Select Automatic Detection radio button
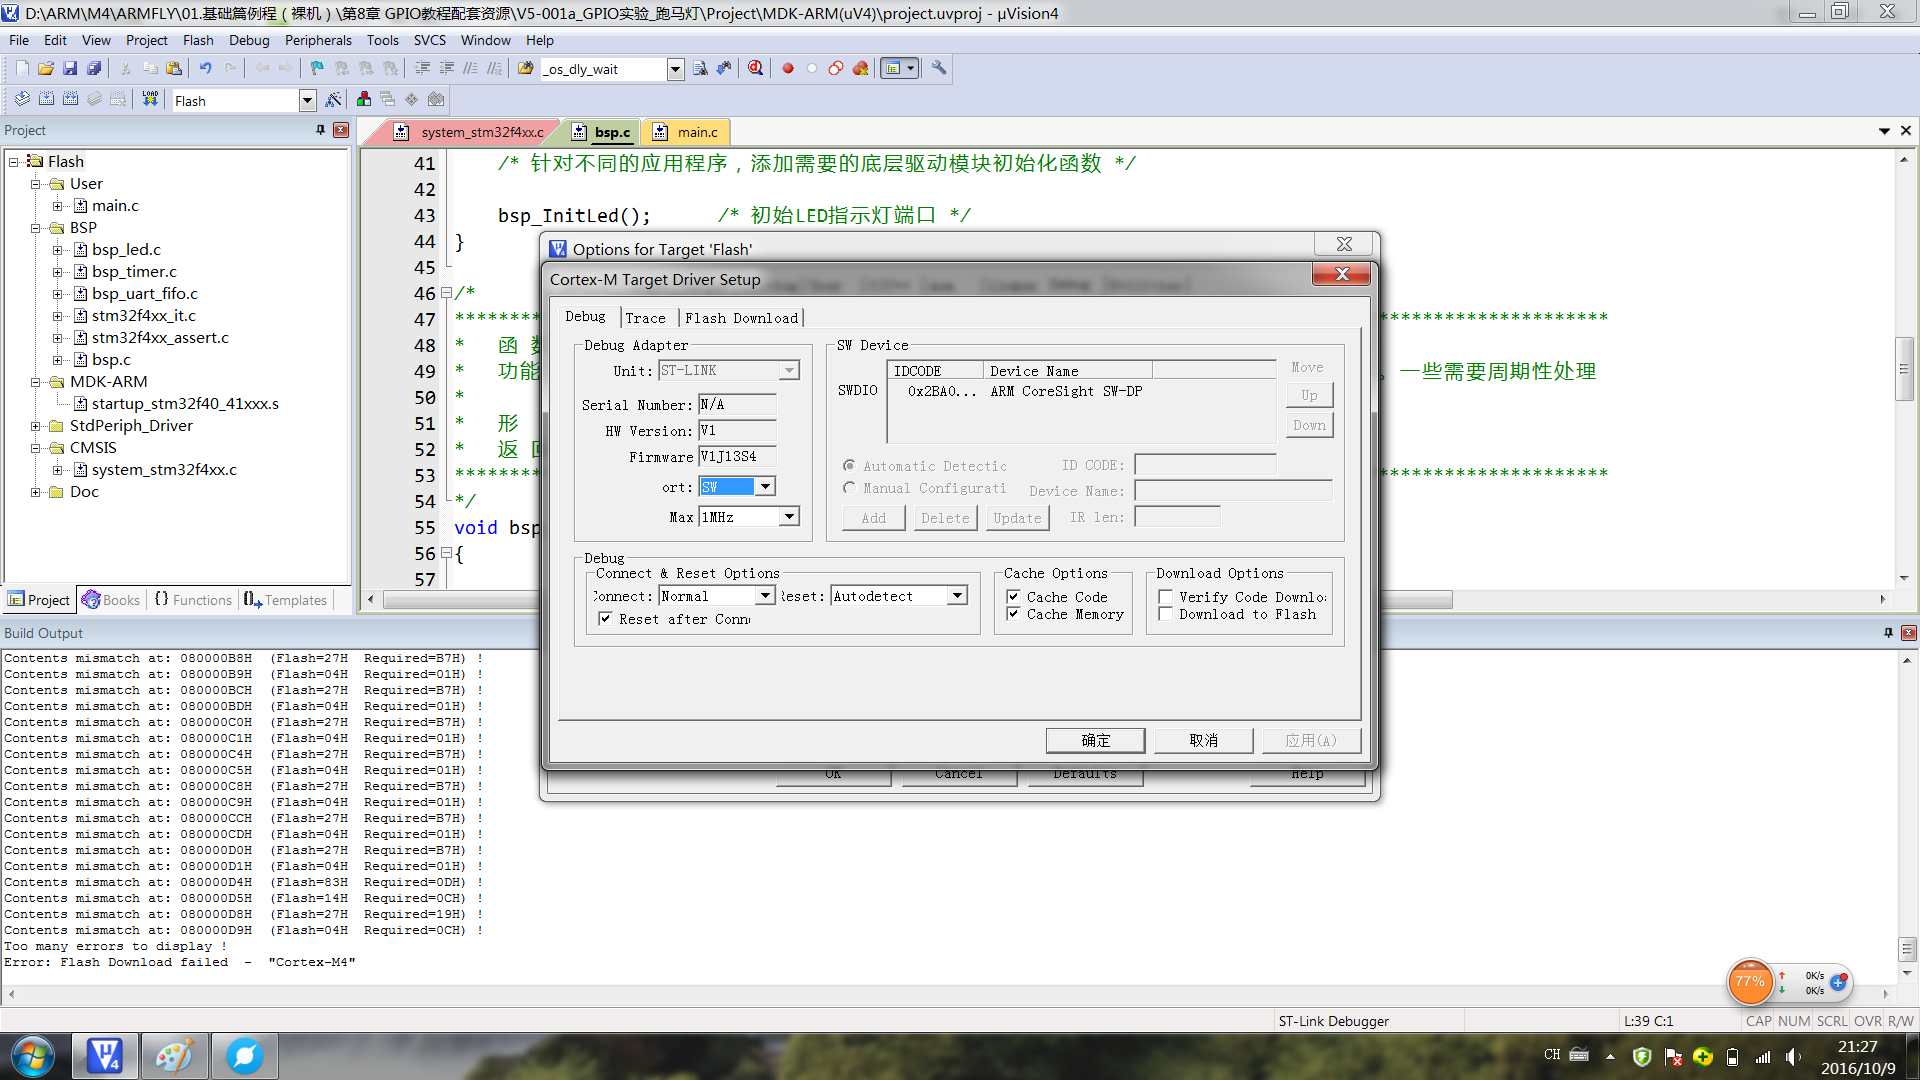 tap(849, 466)
